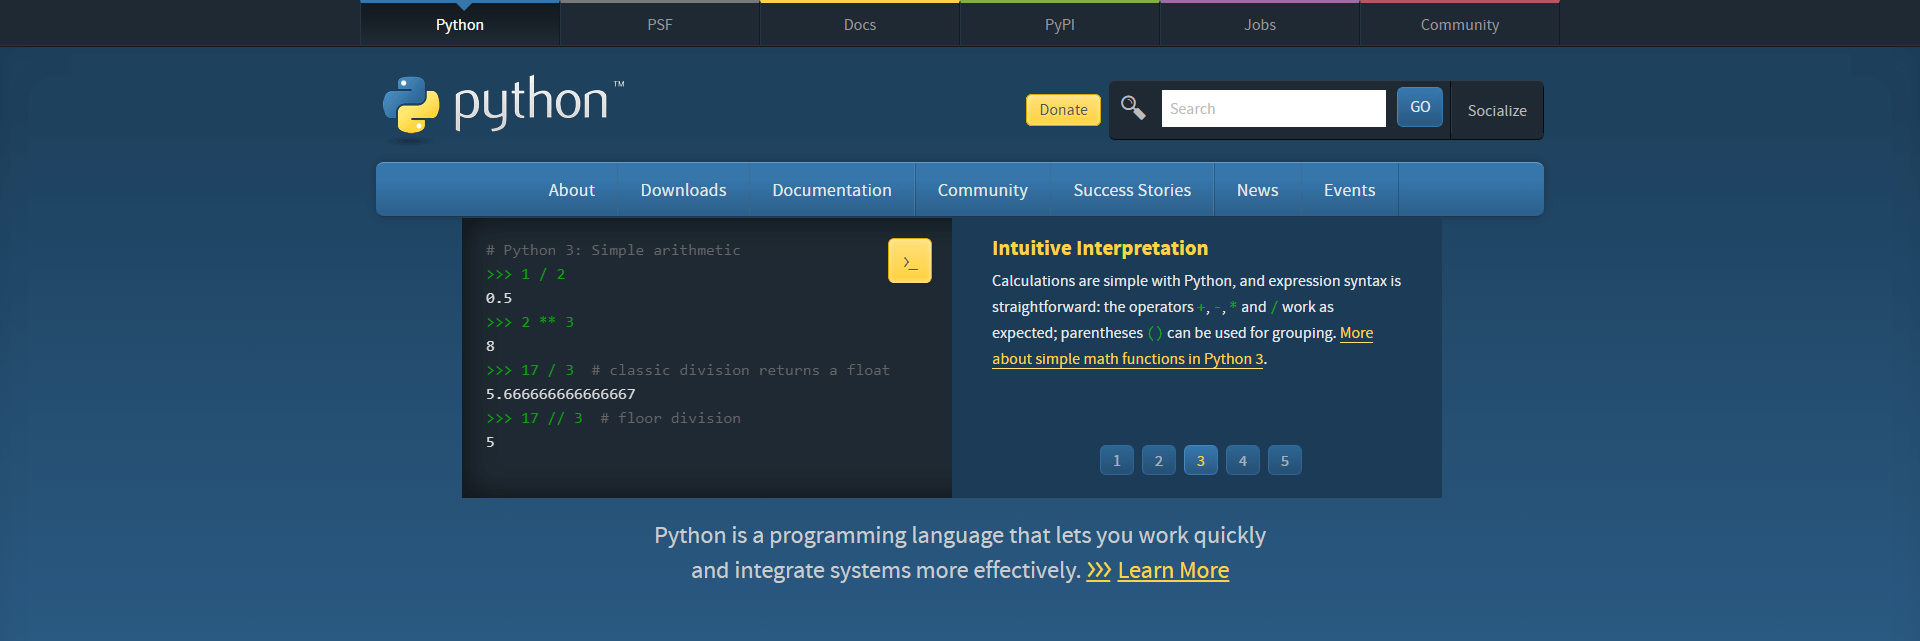This screenshot has width=1920, height=641.
Task: Go to the Jobs top tab
Action: [x=1259, y=25]
